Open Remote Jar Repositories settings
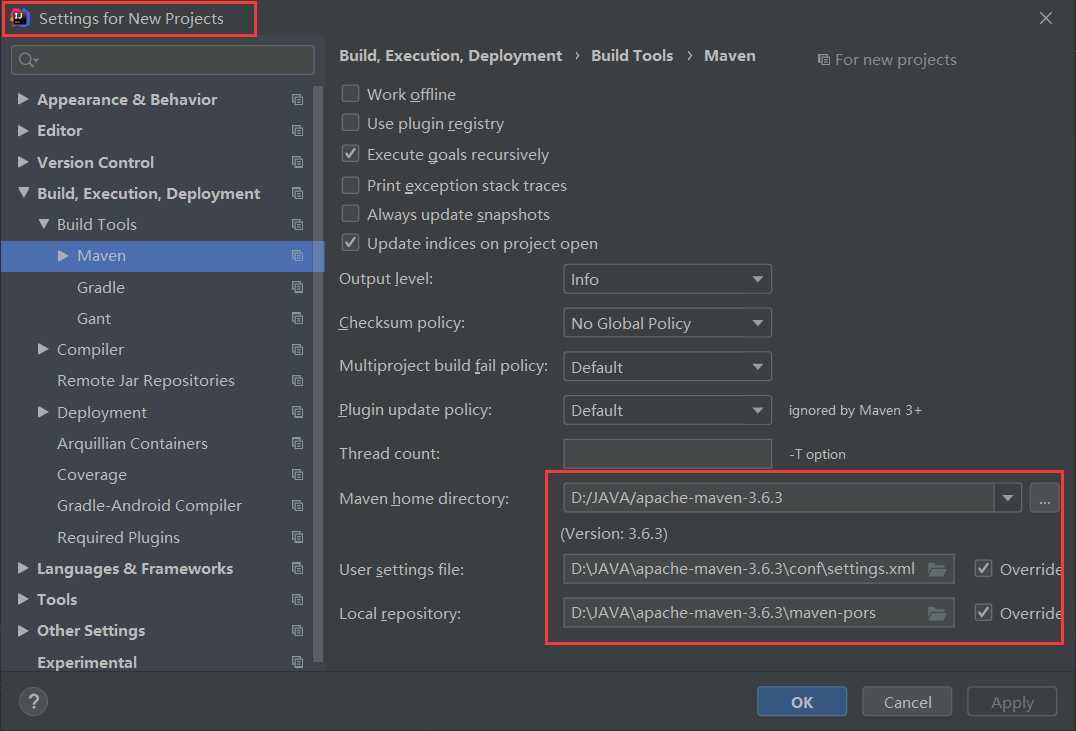 coord(145,380)
